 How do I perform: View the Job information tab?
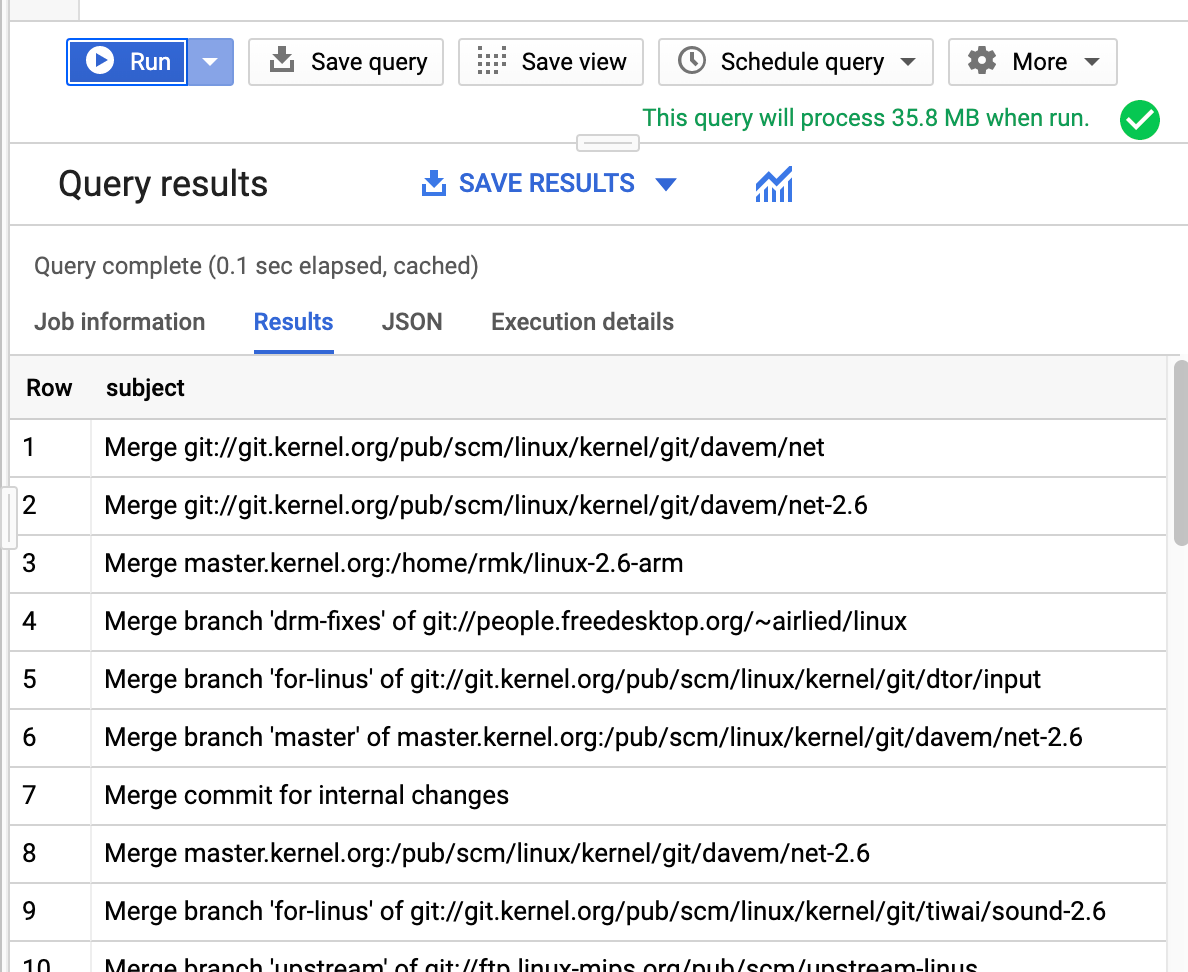tap(119, 322)
